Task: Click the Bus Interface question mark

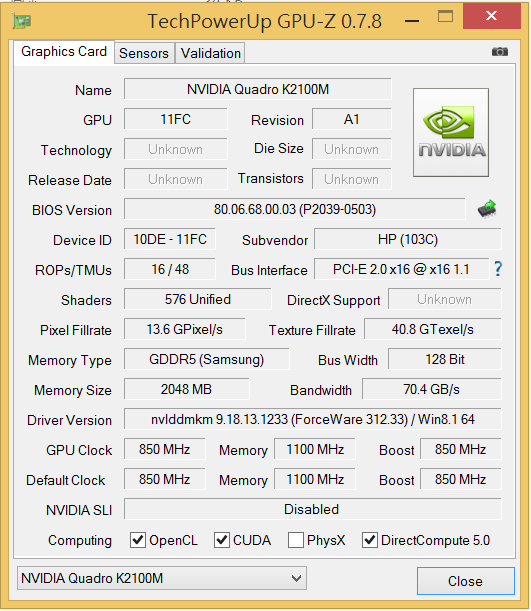Action: pyautogui.click(x=498, y=269)
